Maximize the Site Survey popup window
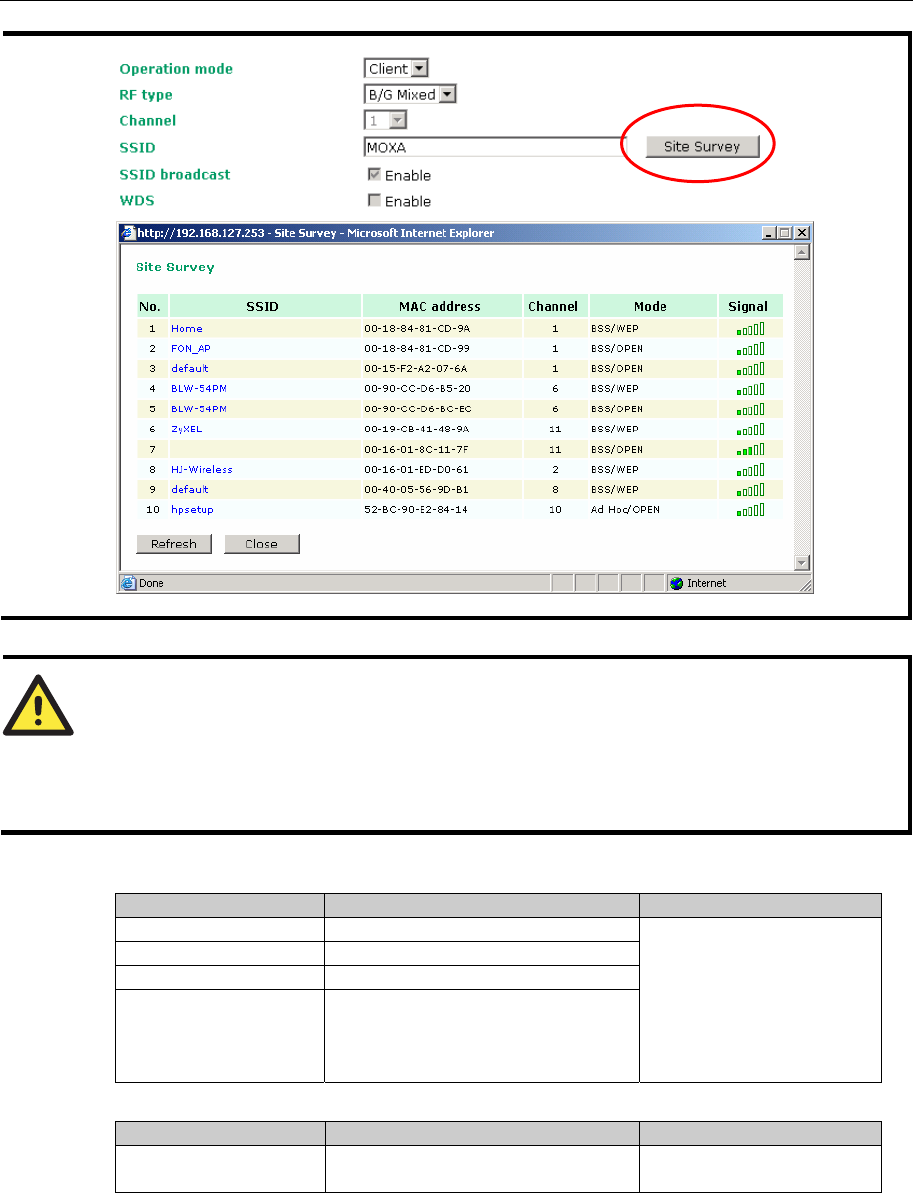The width and height of the screenshot is (913, 1193). (784, 233)
